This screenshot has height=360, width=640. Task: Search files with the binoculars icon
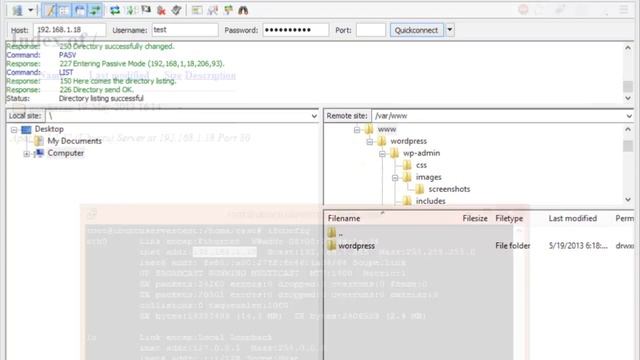tap(243, 10)
